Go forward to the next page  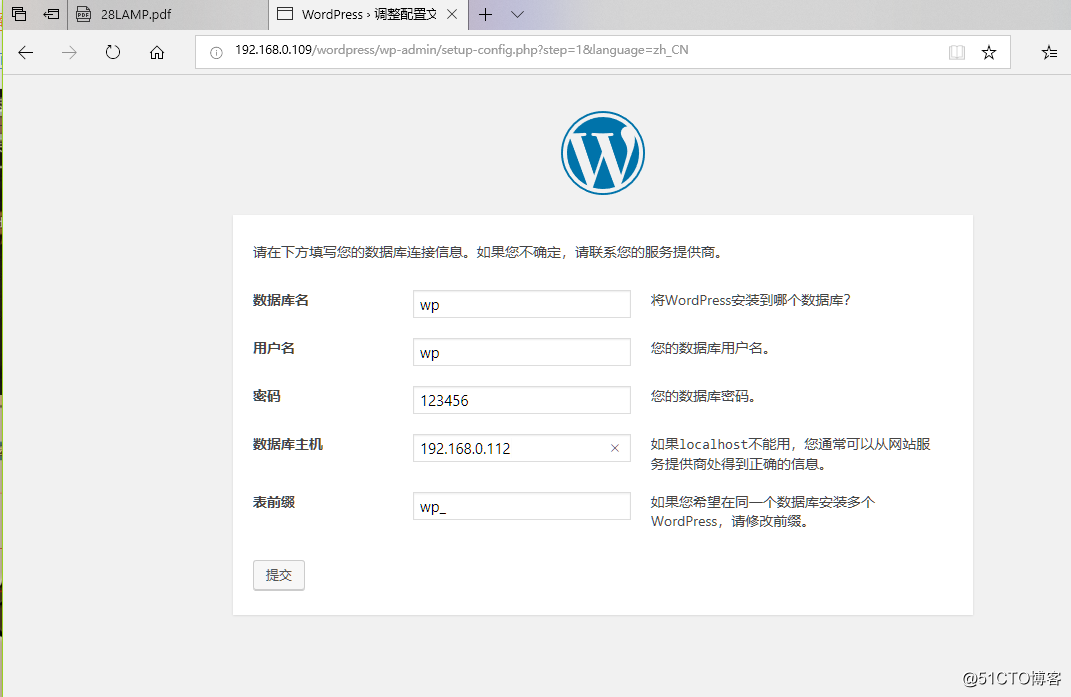(69, 53)
